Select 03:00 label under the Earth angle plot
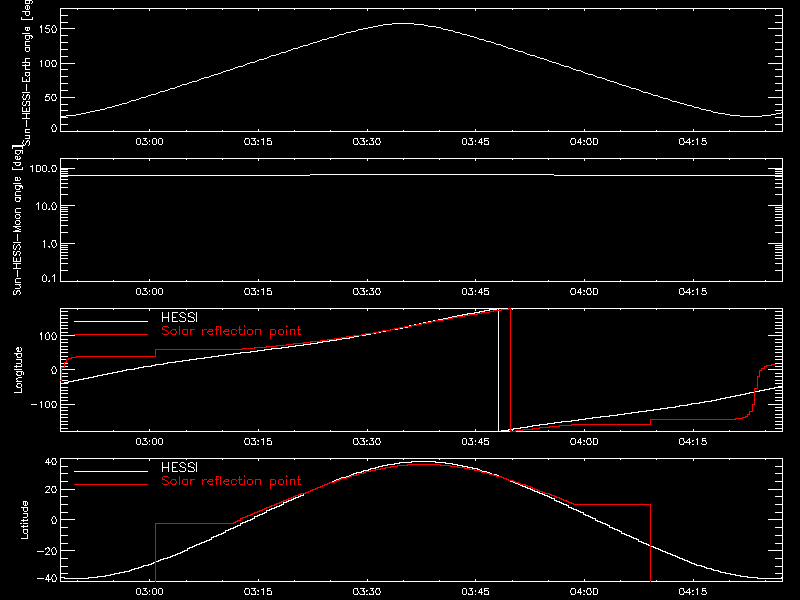800x600 pixels. tap(149, 142)
